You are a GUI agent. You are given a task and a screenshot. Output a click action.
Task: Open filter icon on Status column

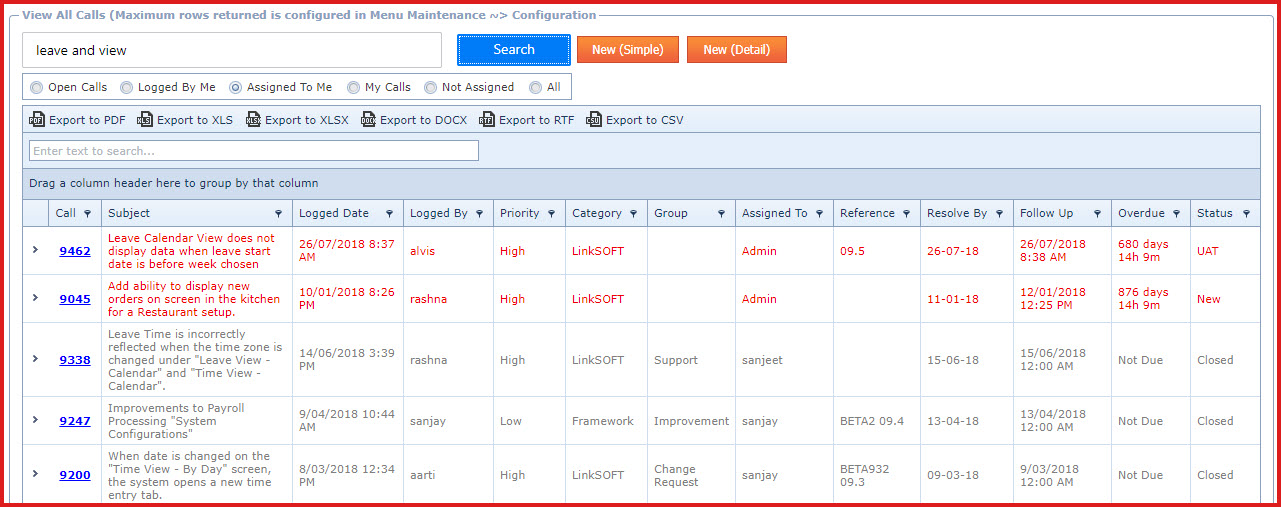pyautogui.click(x=1246, y=214)
